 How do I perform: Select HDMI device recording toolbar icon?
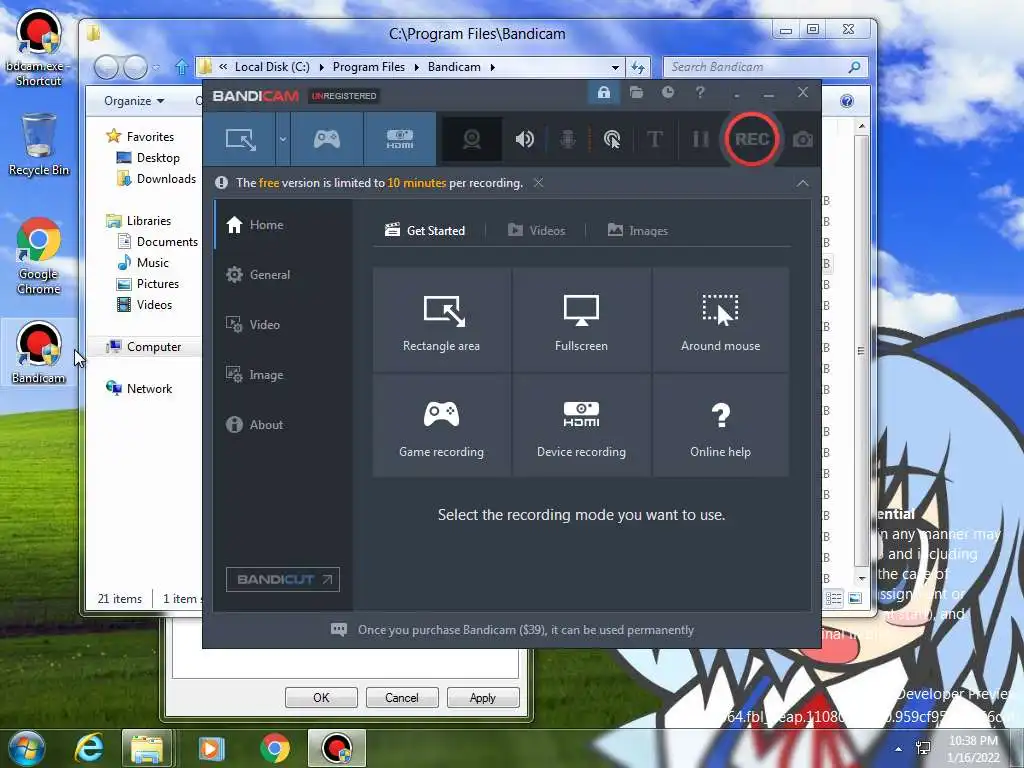[400, 139]
